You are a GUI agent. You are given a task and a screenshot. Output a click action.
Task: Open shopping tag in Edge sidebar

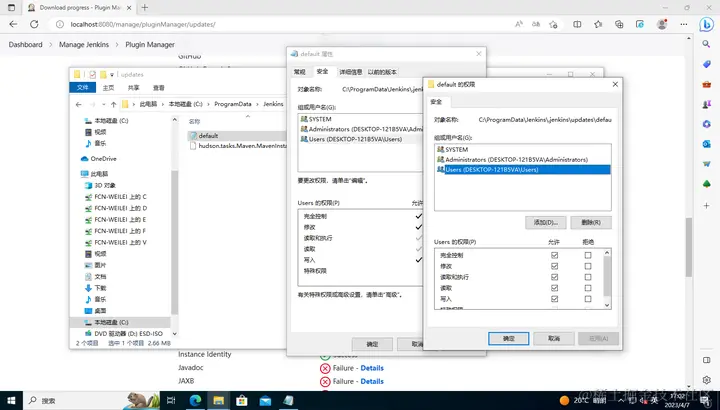point(706,64)
